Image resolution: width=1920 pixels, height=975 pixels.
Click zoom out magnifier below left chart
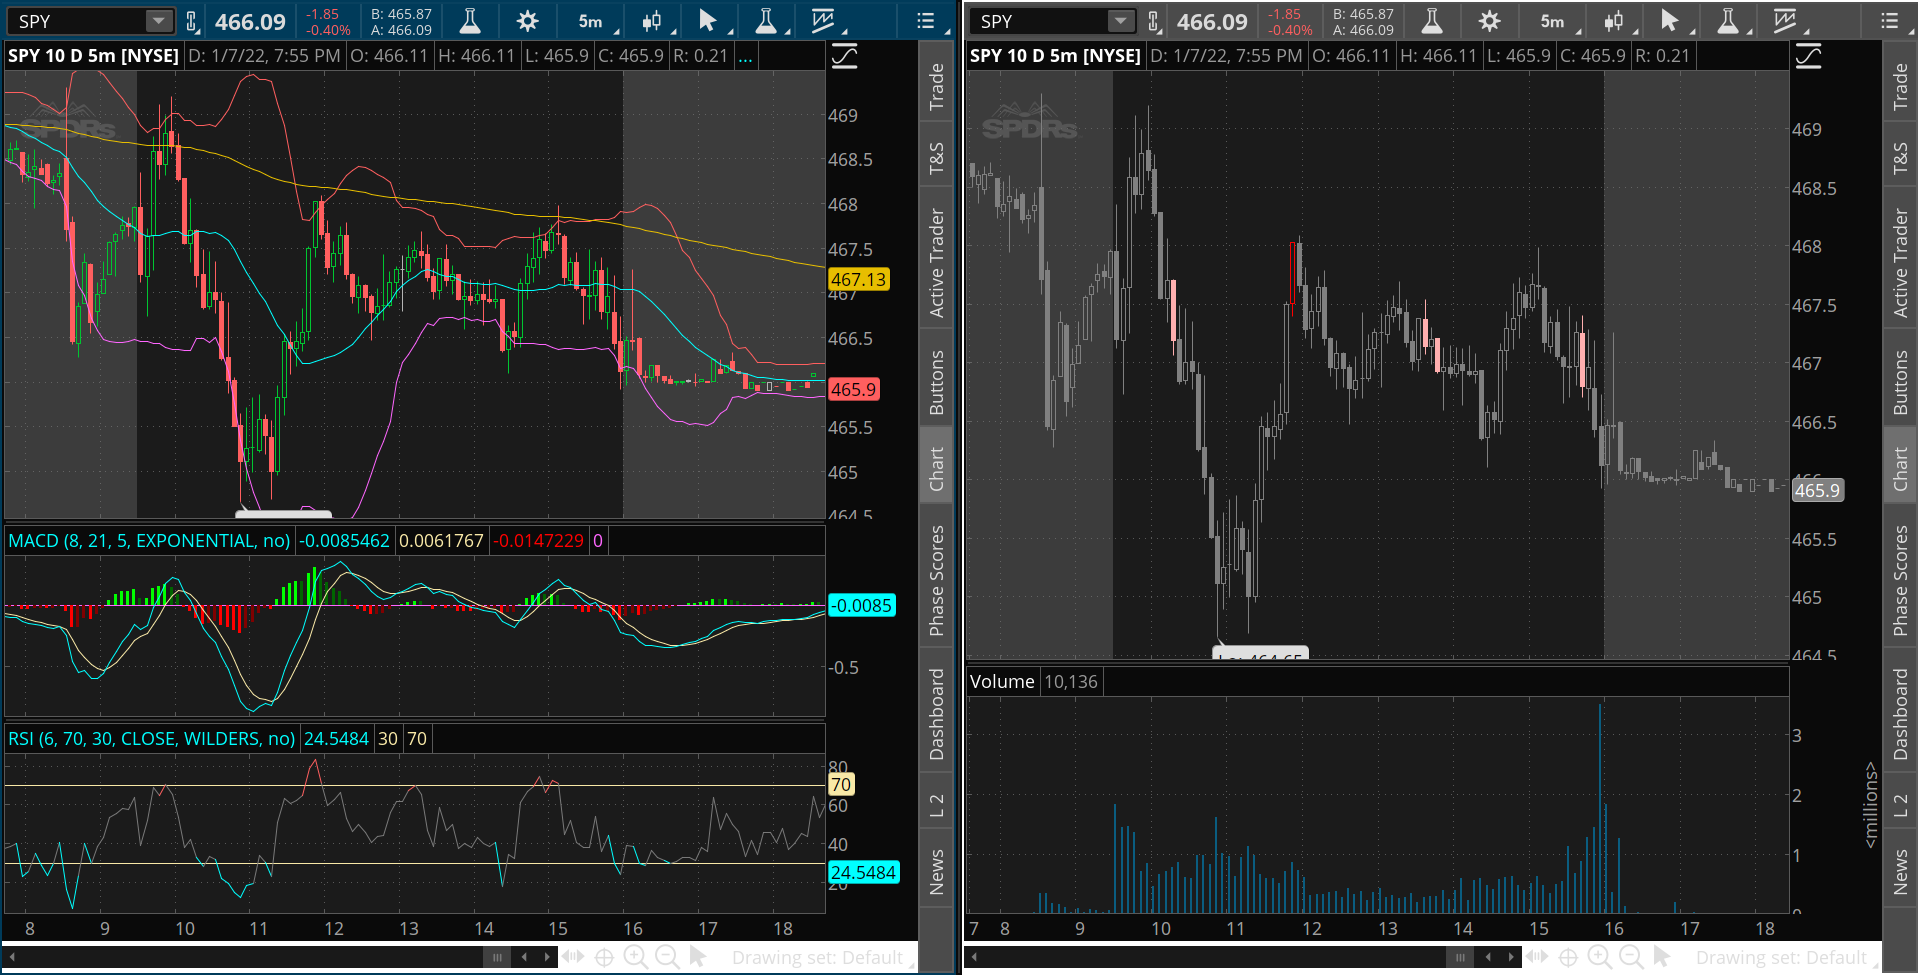coord(667,957)
